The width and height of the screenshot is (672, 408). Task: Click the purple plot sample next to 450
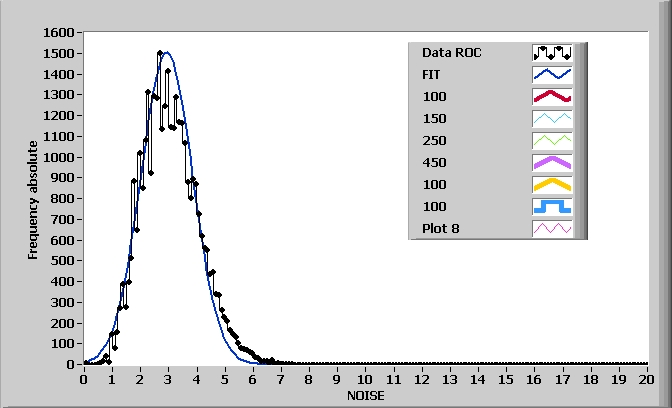[x=551, y=162]
